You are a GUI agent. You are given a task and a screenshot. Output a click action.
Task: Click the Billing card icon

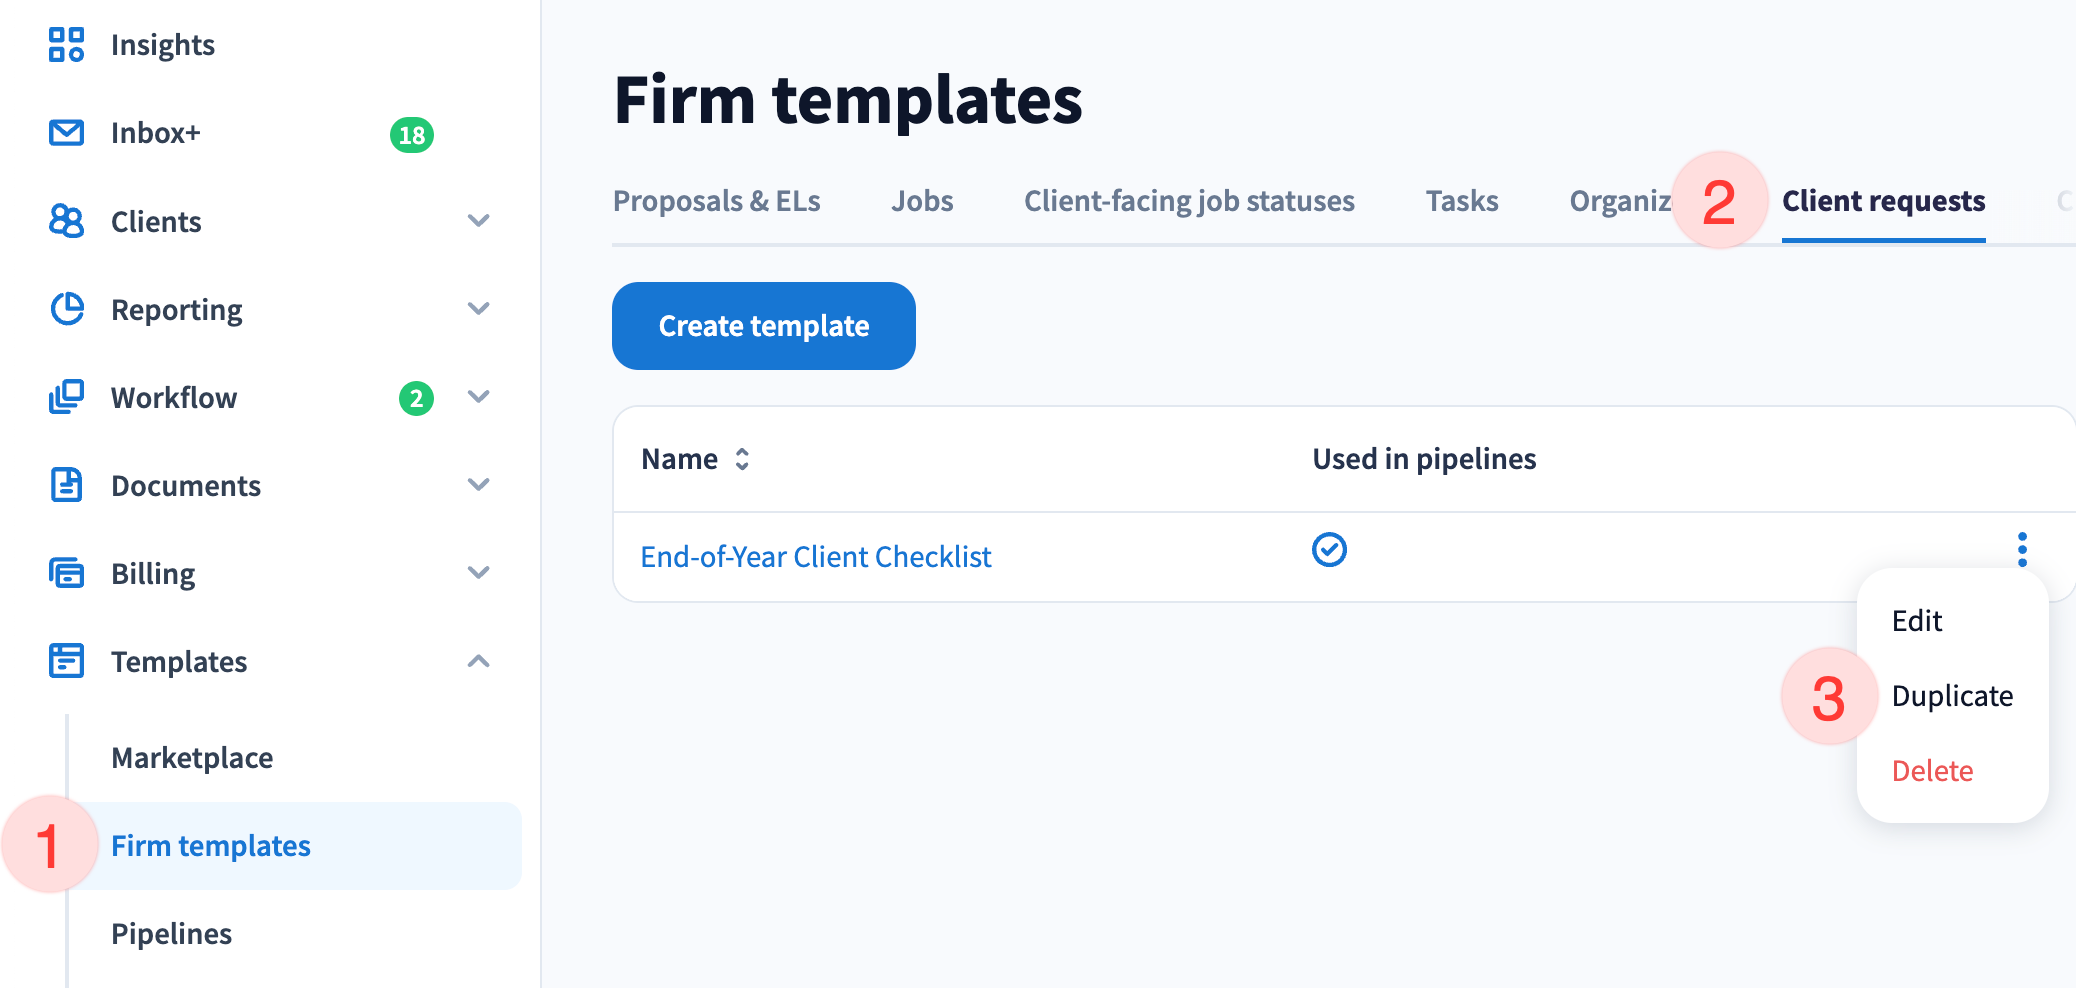(66, 573)
